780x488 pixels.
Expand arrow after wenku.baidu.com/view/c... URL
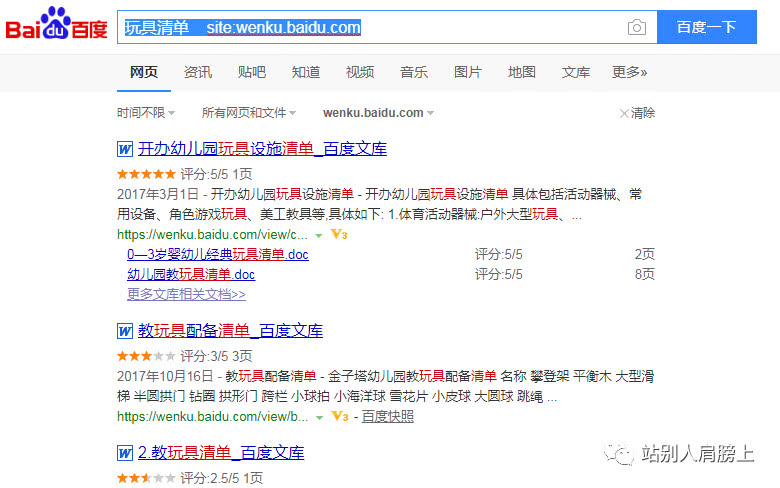(319, 235)
